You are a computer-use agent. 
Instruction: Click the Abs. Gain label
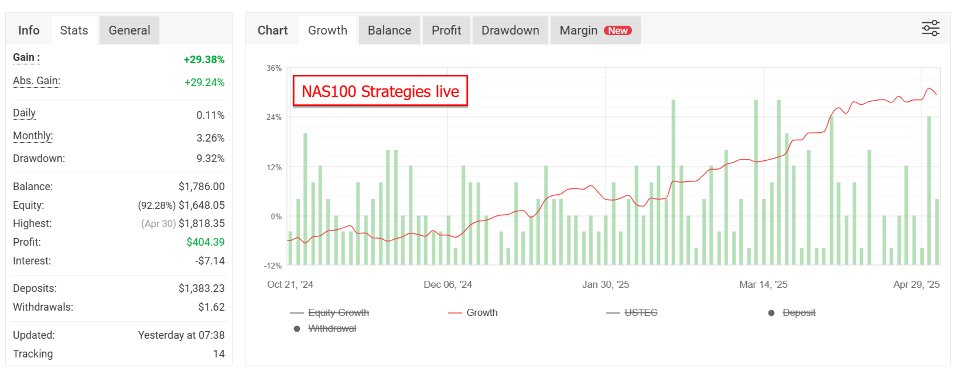[37, 81]
